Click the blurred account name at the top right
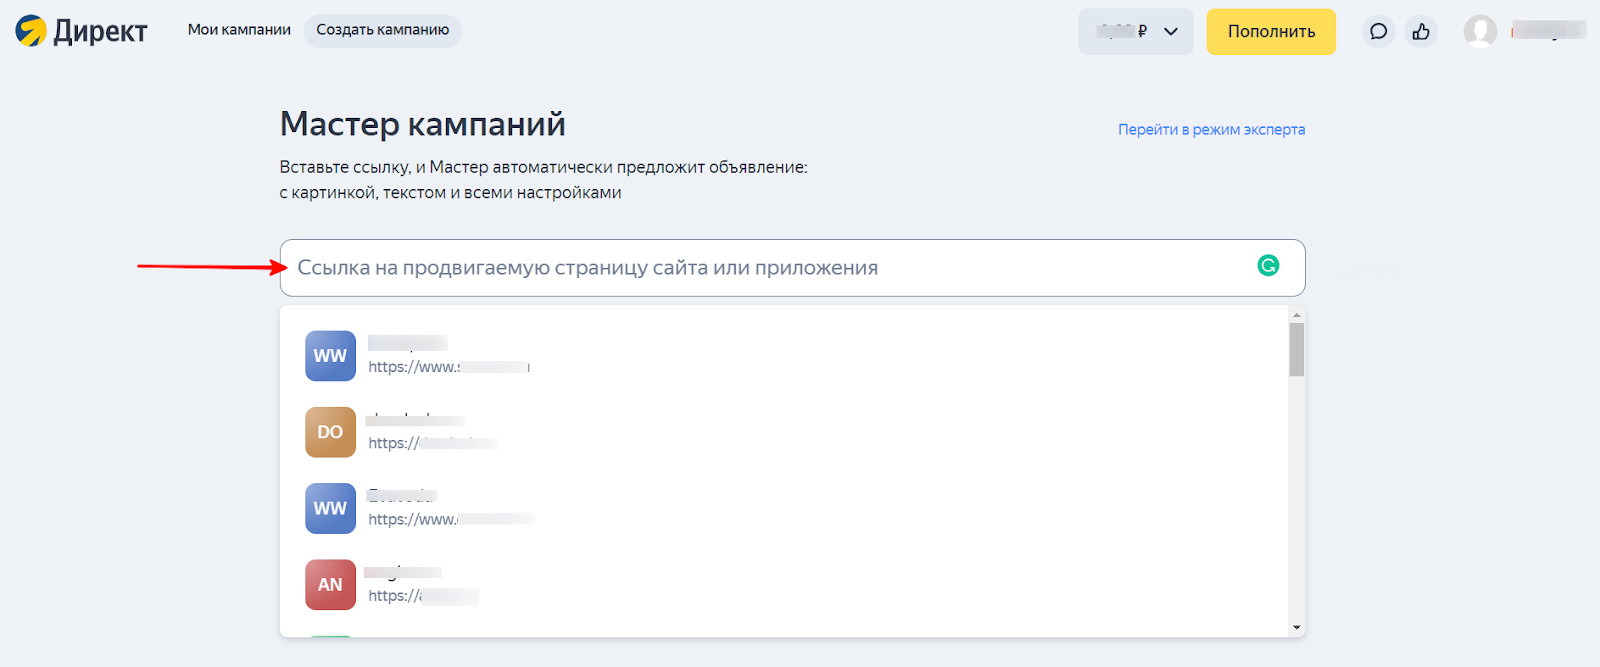Screen dimensions: 1600x667 pos(1547,31)
